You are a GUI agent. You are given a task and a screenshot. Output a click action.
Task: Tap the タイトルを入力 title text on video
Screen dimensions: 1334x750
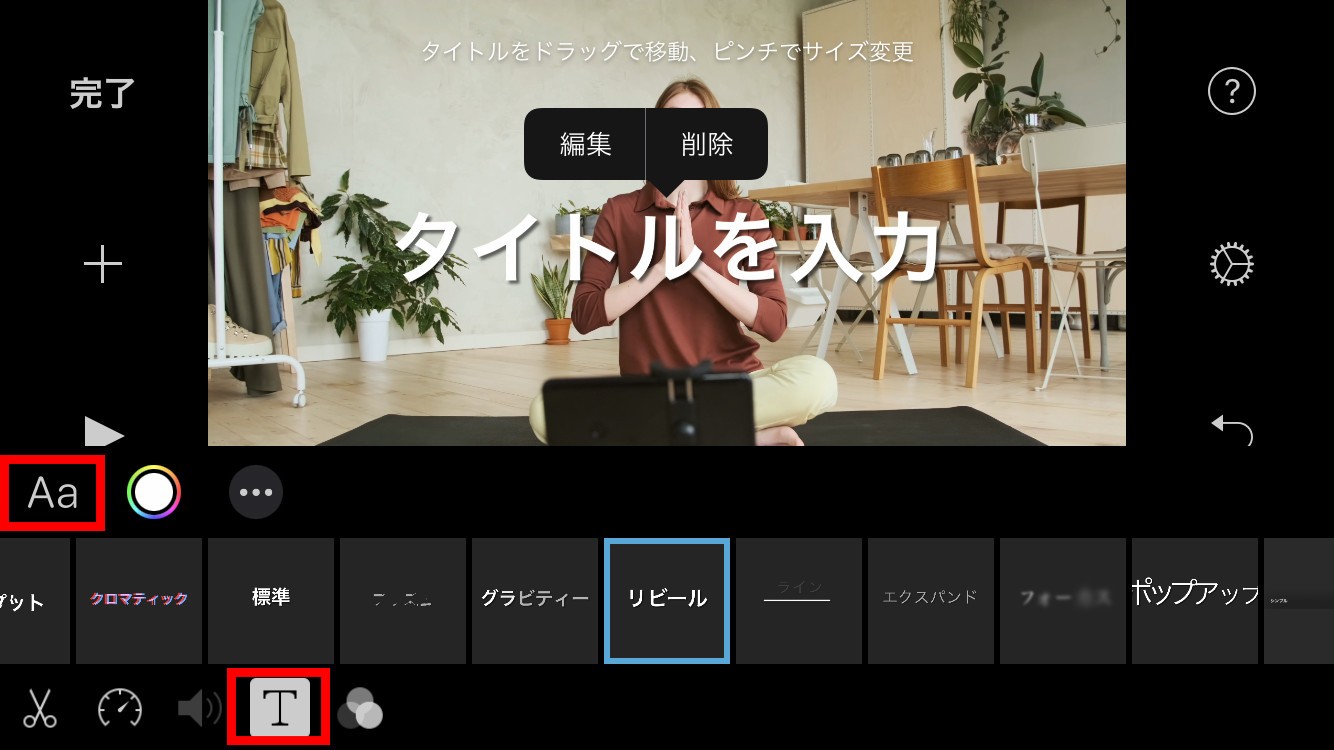[667, 247]
